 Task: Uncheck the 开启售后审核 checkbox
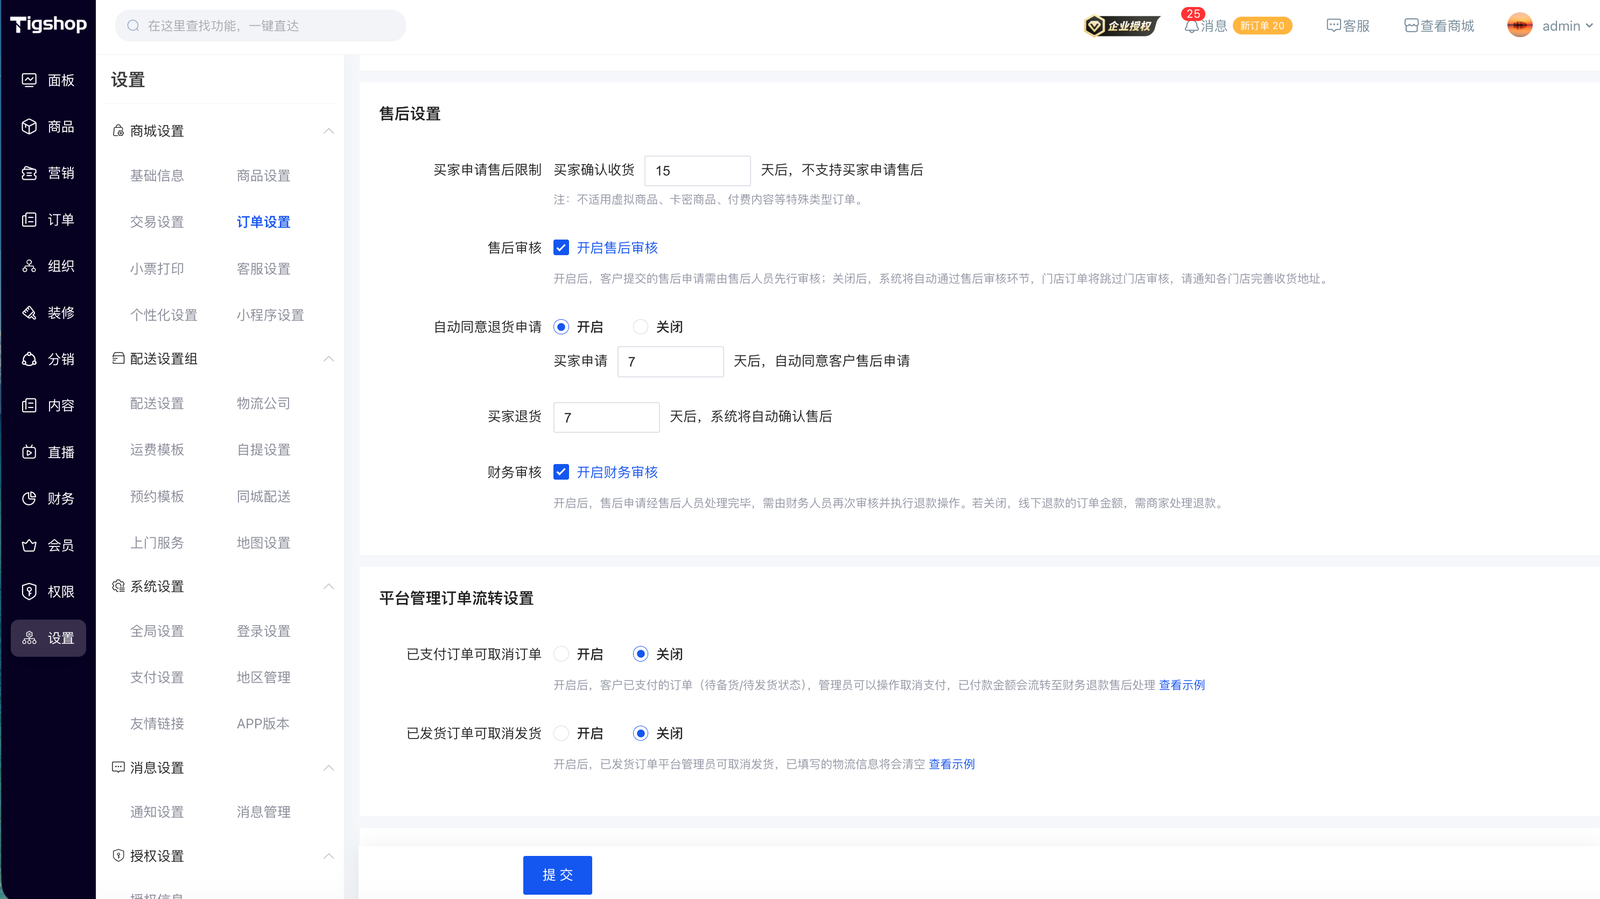[561, 248]
